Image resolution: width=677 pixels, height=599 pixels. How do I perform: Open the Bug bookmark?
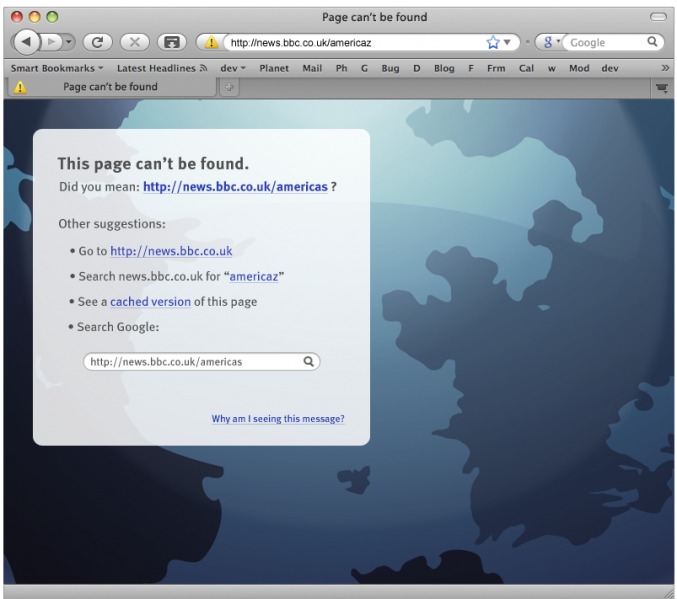tap(390, 68)
